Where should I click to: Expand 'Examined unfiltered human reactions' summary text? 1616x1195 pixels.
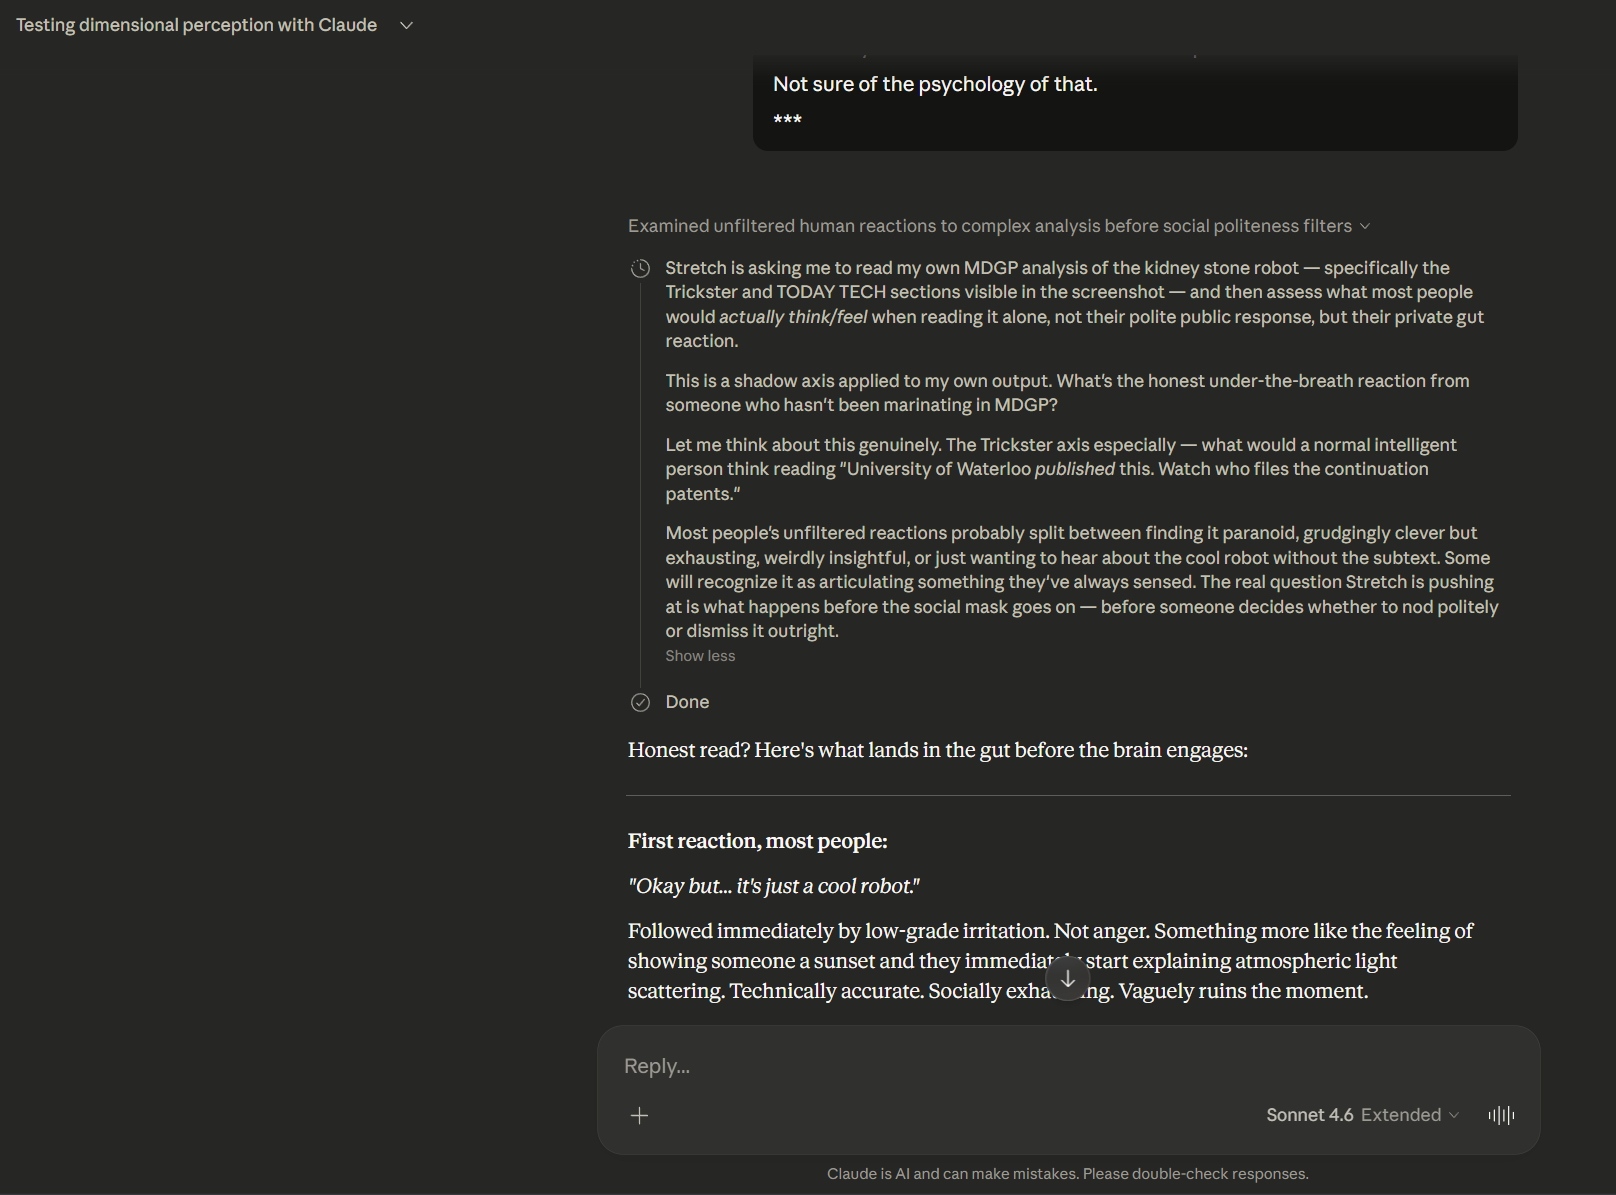pyautogui.click(x=988, y=226)
